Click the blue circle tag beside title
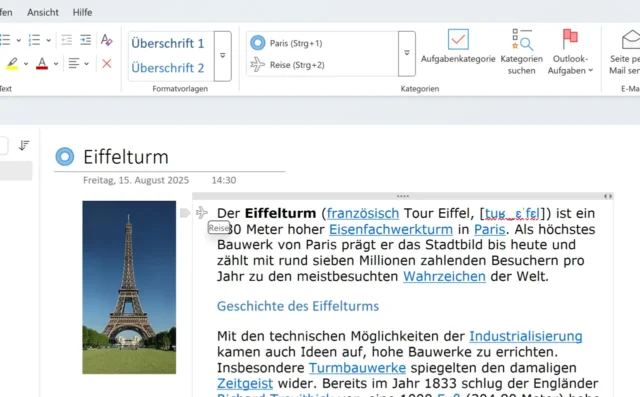 point(65,157)
